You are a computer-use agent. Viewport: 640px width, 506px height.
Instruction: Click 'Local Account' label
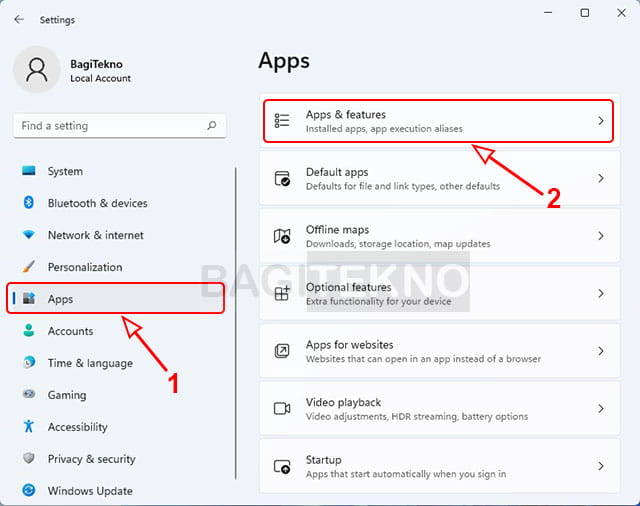100,78
